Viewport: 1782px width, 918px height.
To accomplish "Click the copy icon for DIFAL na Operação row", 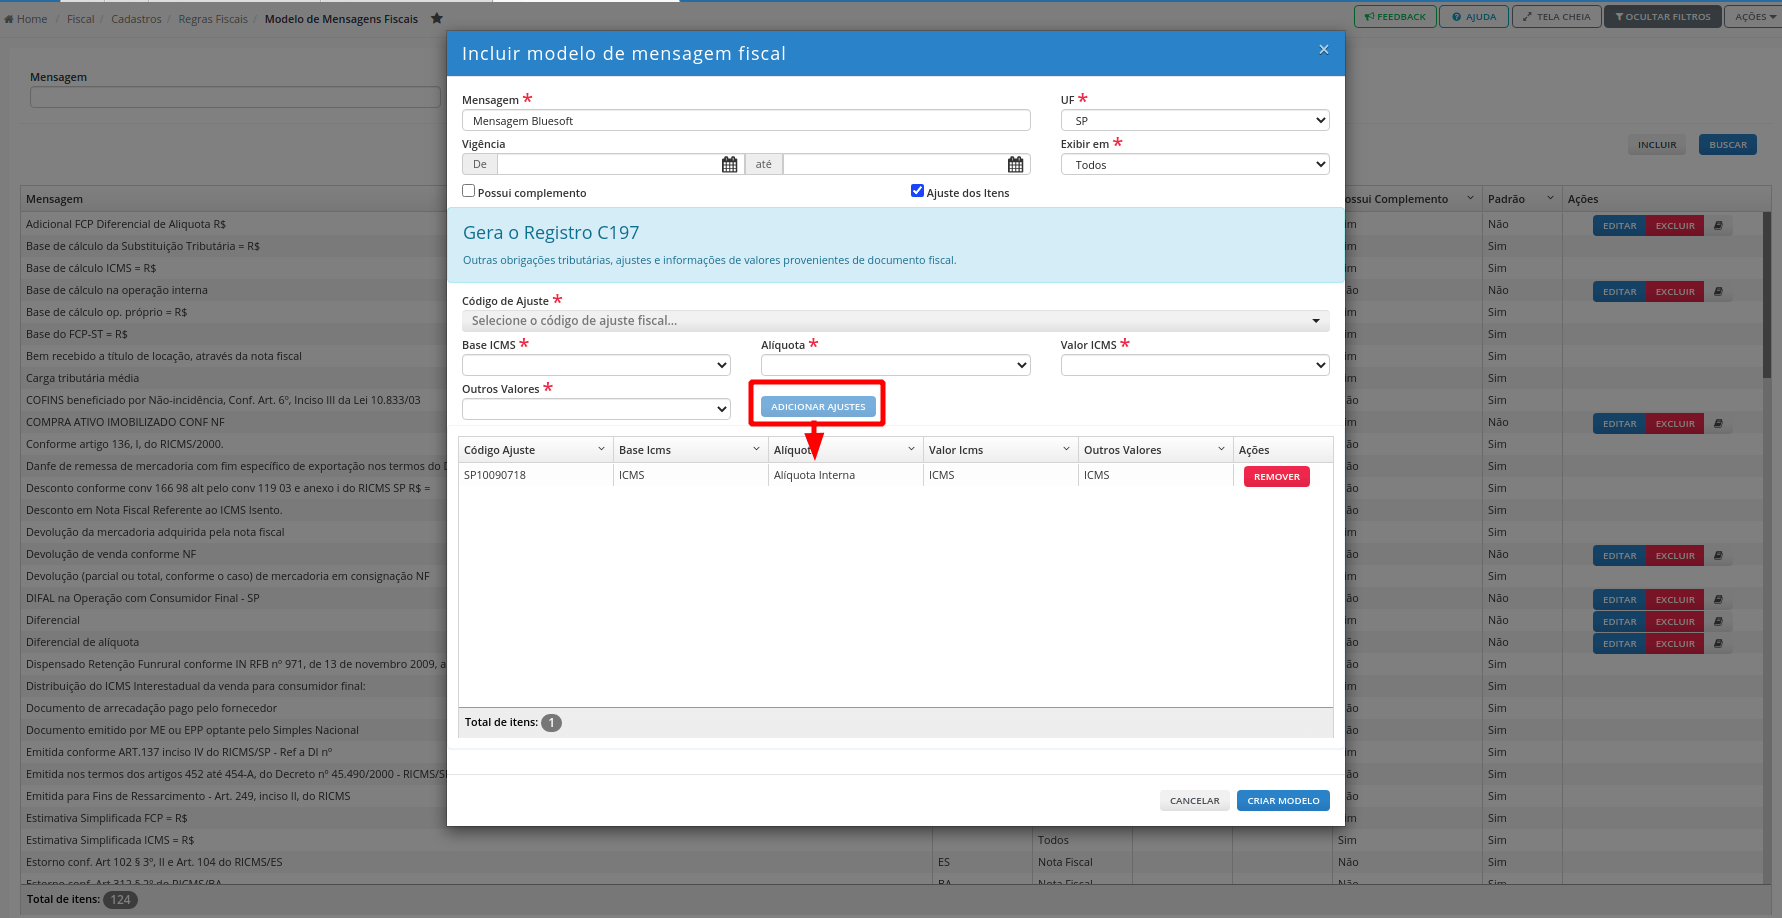I will click(x=1718, y=600).
